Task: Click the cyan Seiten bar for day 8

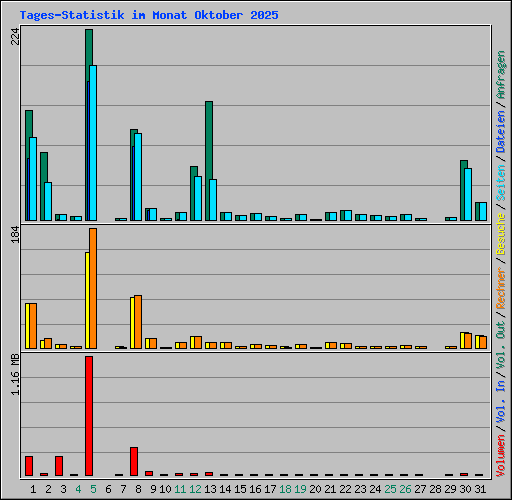Action: pyautogui.click(x=138, y=177)
